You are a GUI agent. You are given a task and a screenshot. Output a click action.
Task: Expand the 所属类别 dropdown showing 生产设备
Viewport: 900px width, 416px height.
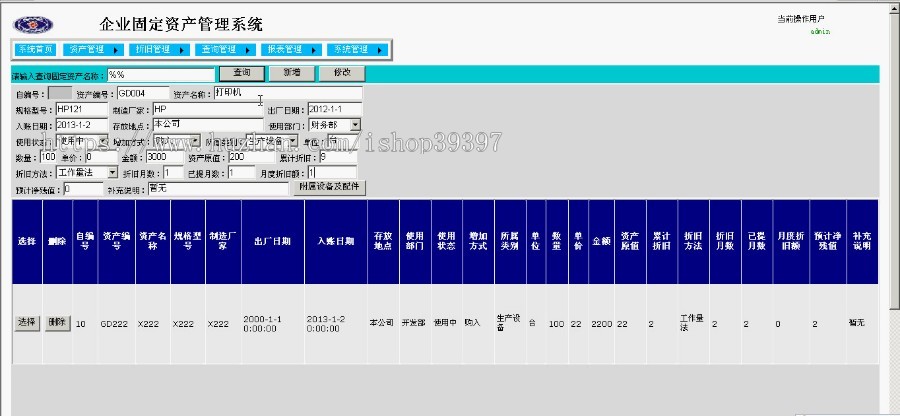point(293,141)
